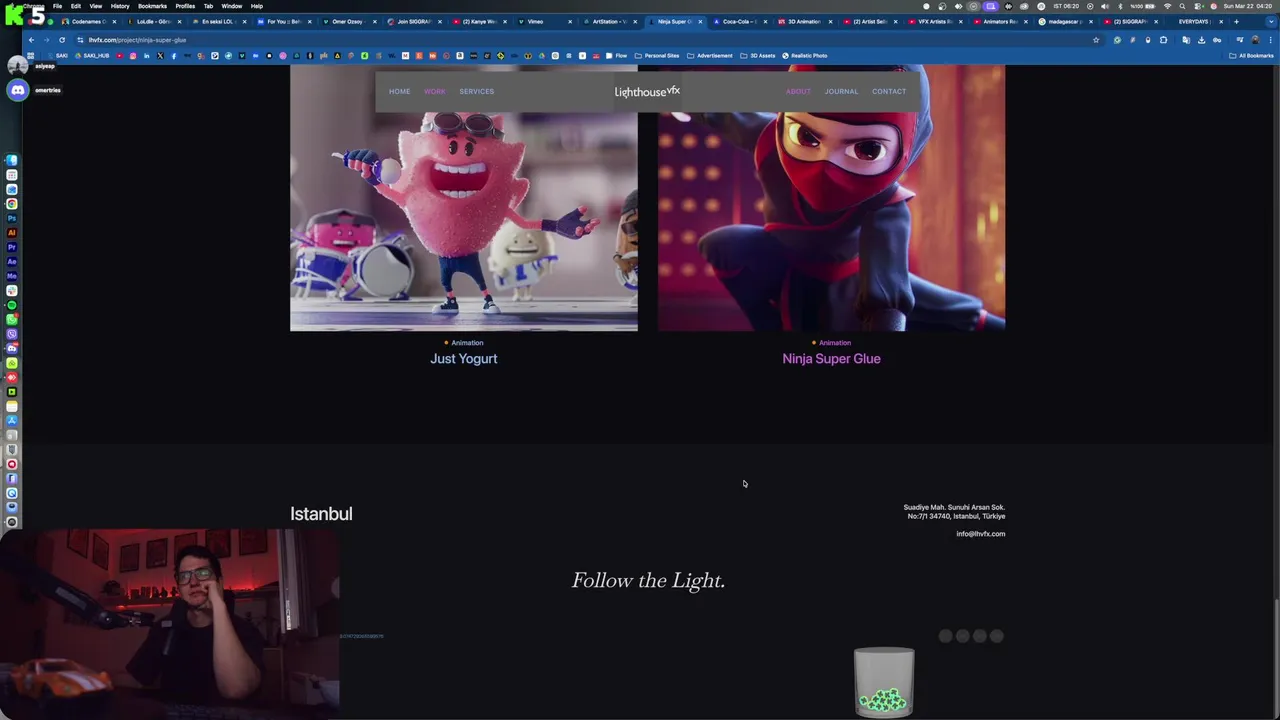Open the Chrome profile avatar

pos(1255,40)
